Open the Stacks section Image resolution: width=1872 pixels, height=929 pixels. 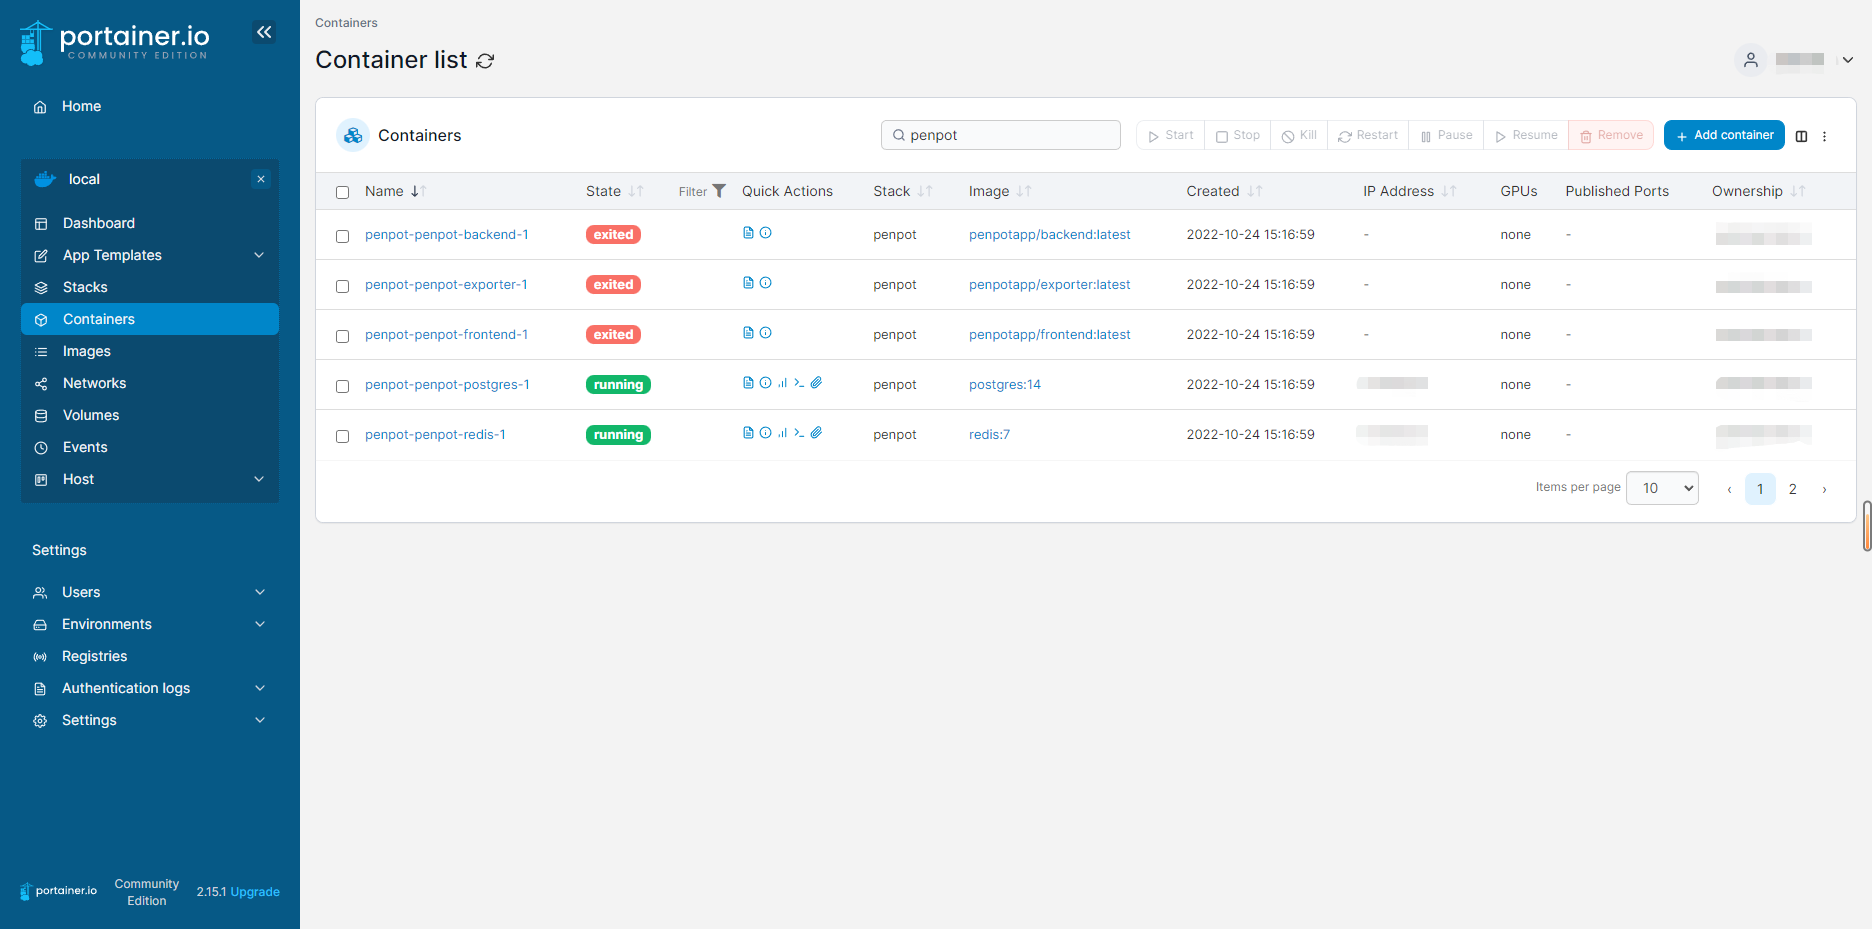pyautogui.click(x=85, y=287)
